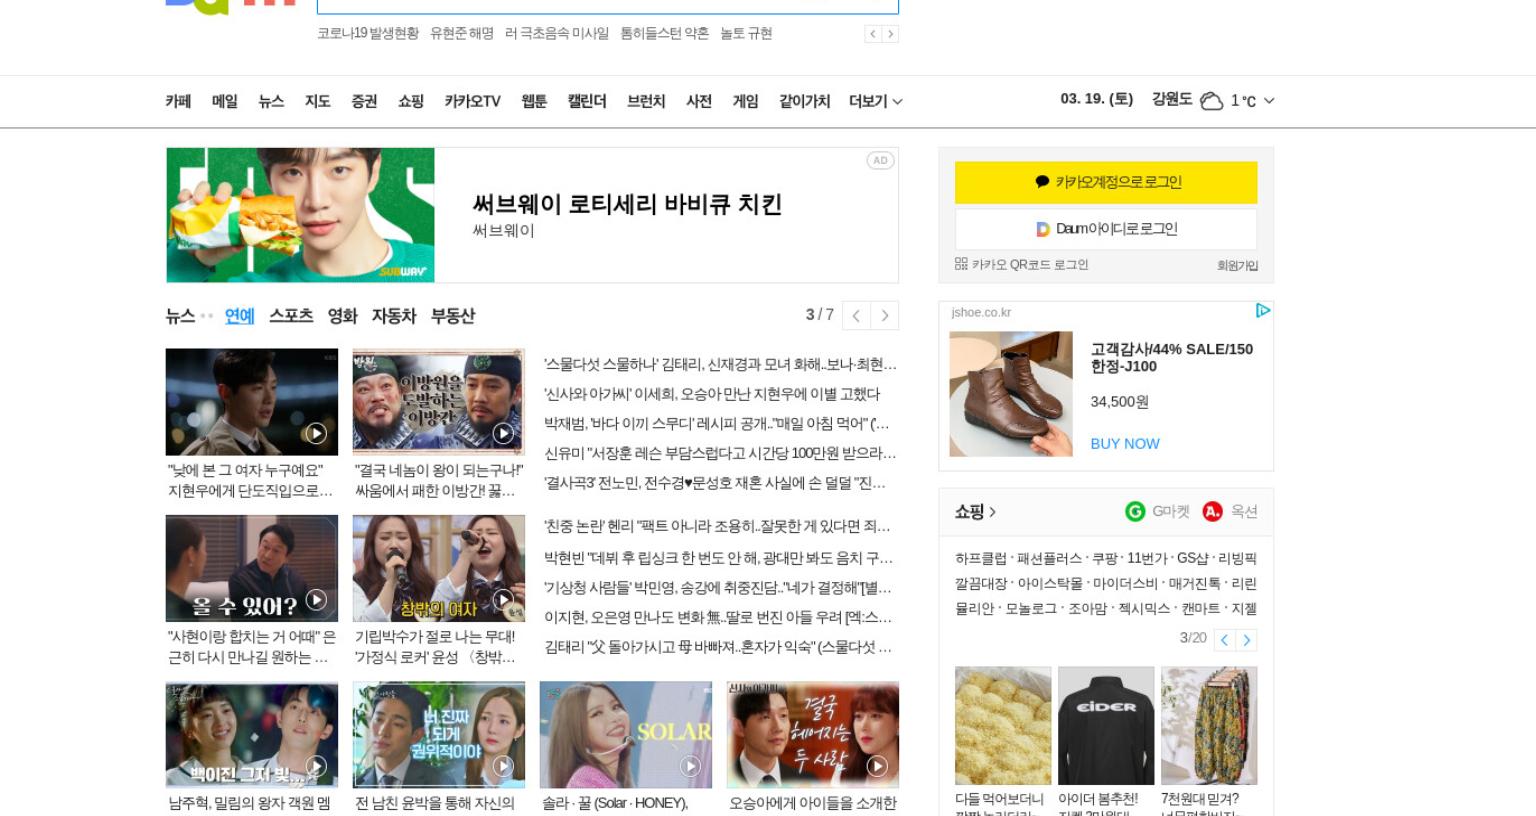
Task: Log in with Daum 아이디
Action: tap(1106, 229)
